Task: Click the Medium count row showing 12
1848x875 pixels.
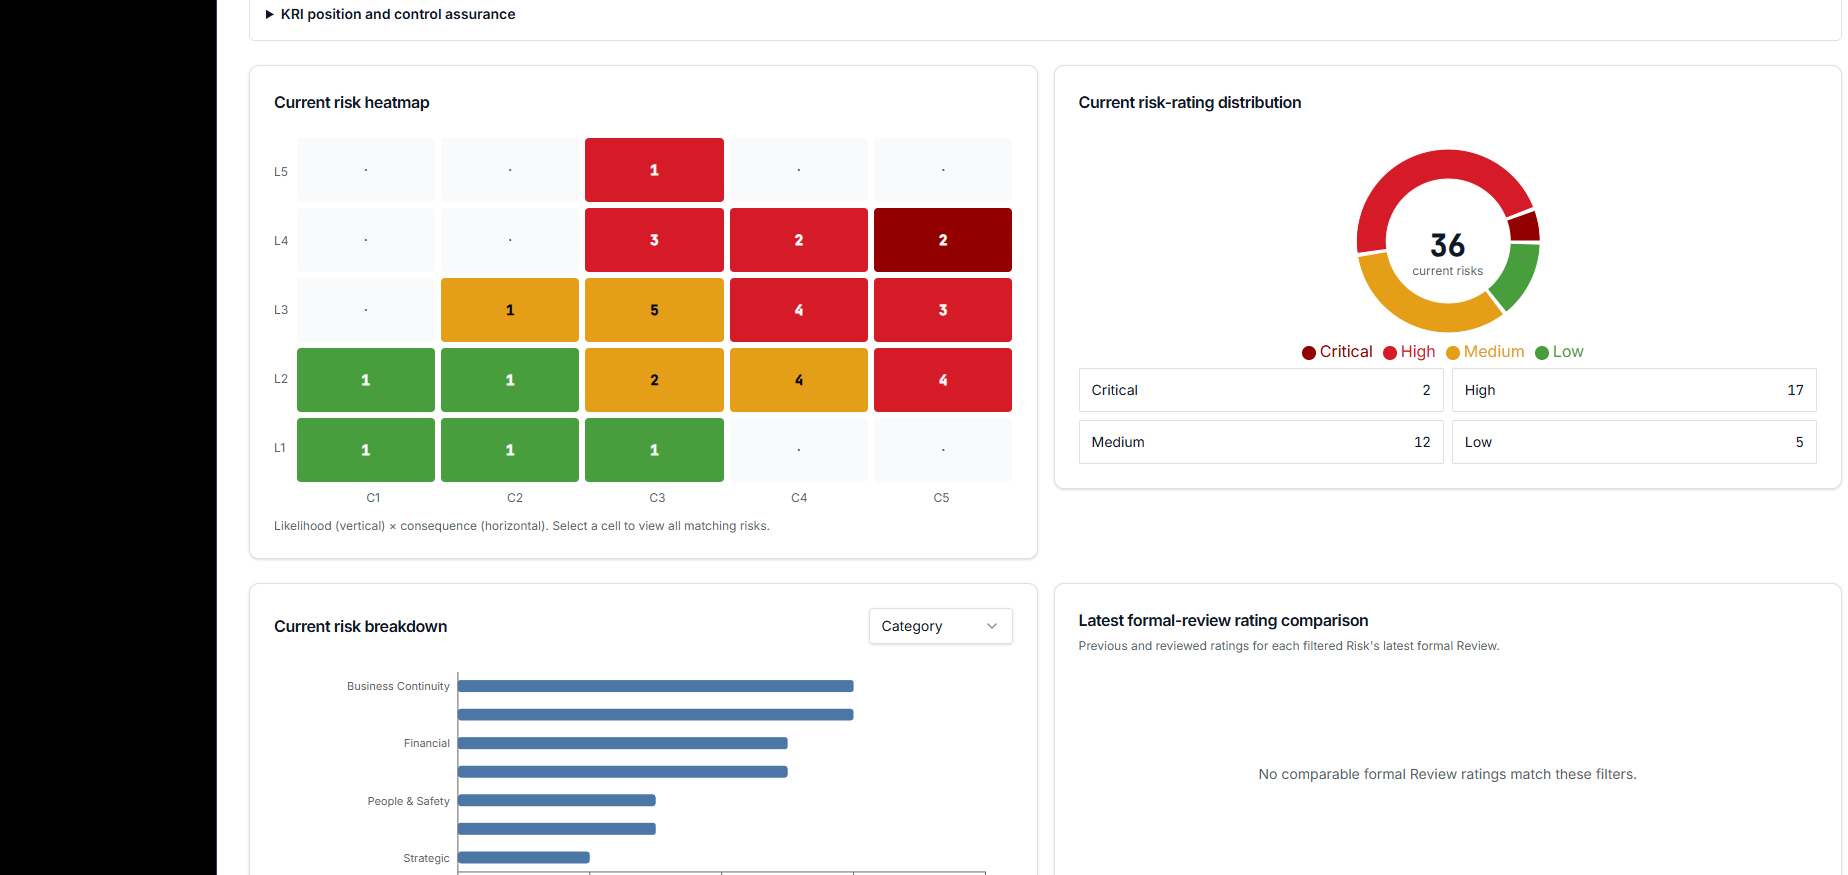Action: (1261, 442)
